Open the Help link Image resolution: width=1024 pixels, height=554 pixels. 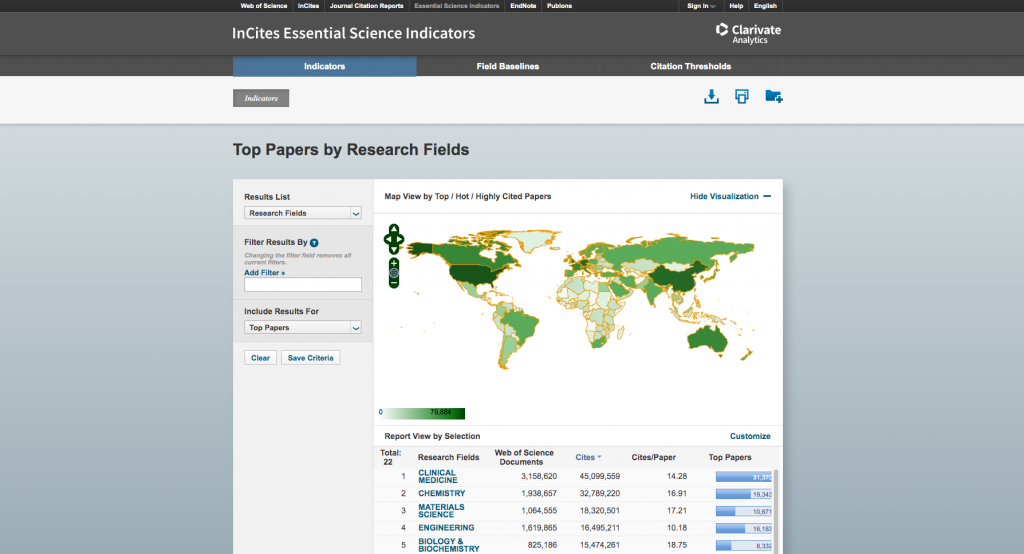tap(736, 6)
